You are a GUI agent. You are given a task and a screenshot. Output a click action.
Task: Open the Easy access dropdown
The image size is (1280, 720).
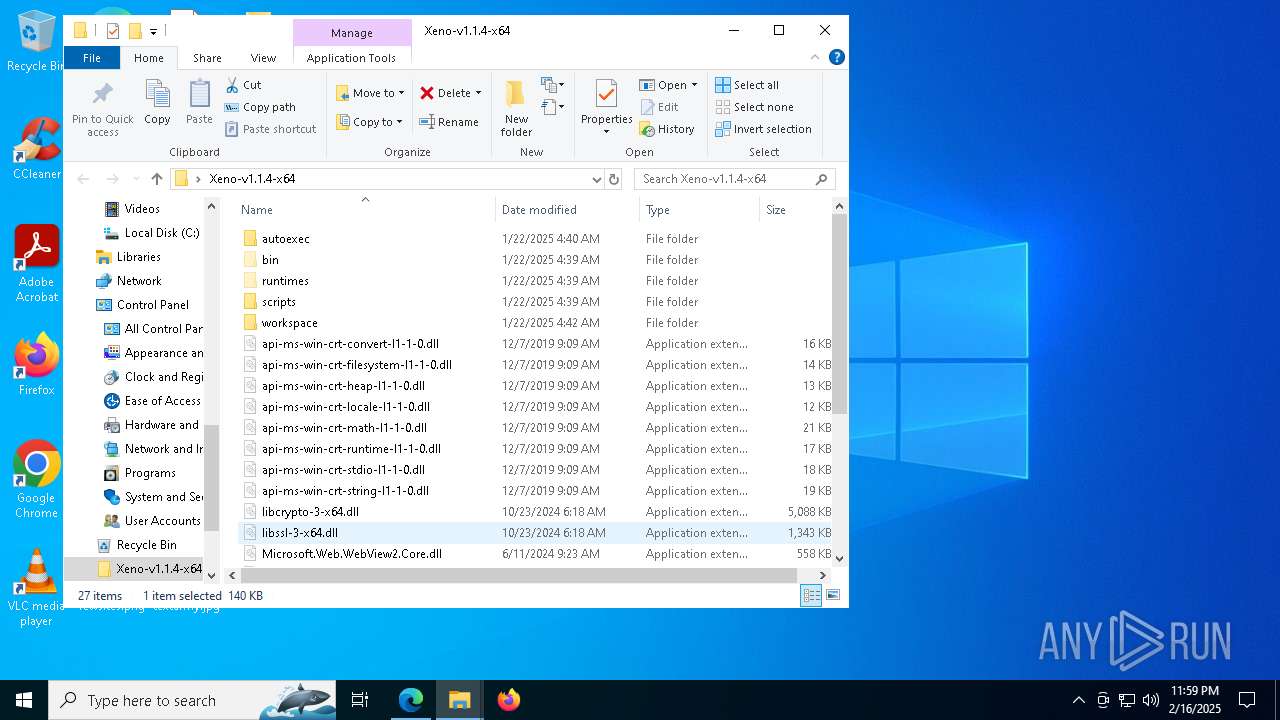553,107
